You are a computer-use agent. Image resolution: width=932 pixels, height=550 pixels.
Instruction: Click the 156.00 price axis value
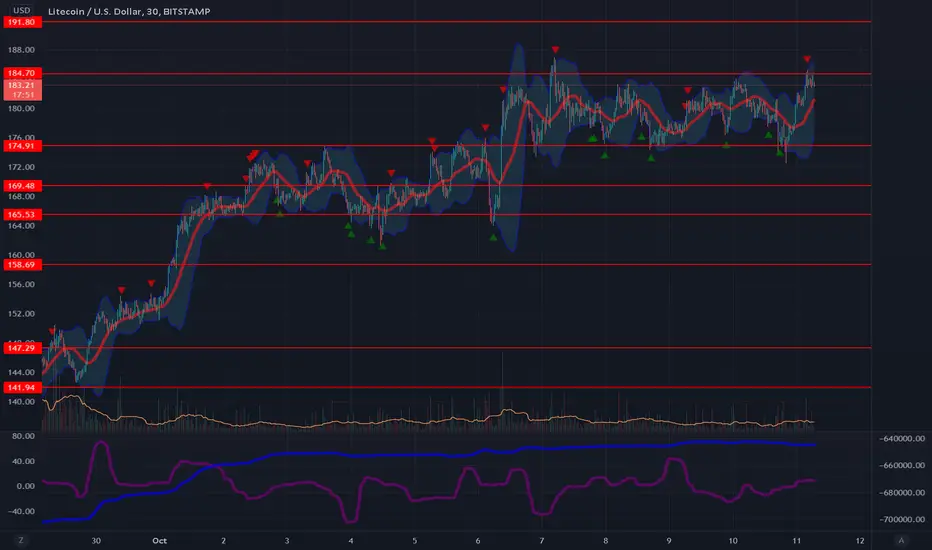[21, 284]
